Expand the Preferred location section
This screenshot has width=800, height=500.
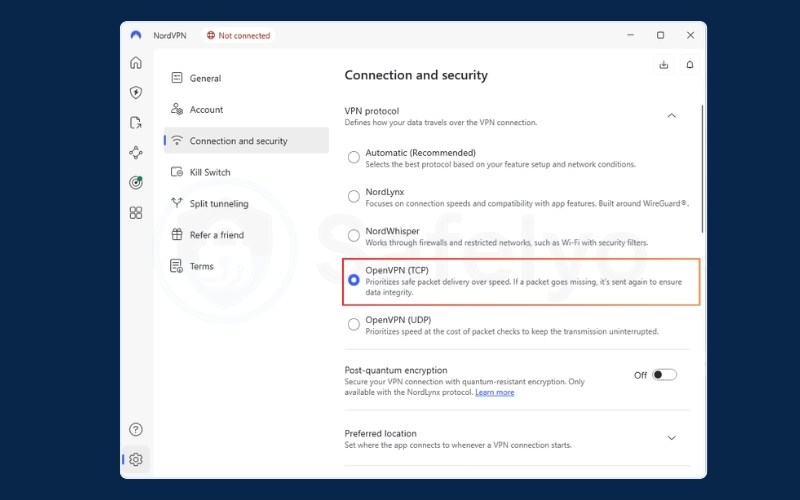(x=671, y=438)
